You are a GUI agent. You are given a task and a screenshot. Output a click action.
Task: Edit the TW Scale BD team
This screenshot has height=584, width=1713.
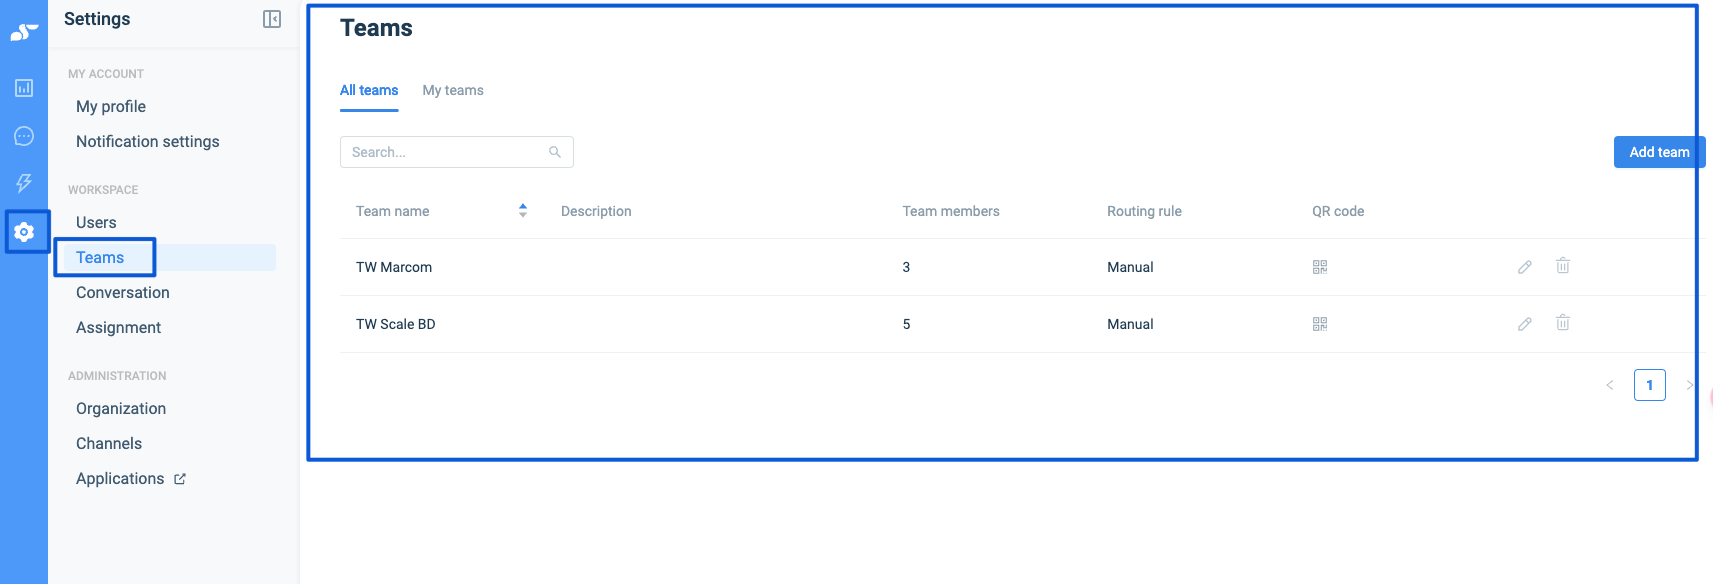point(1525,324)
